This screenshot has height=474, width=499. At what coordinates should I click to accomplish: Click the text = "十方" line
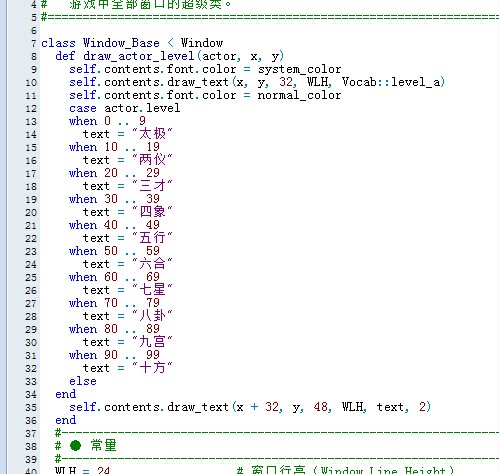point(128,368)
